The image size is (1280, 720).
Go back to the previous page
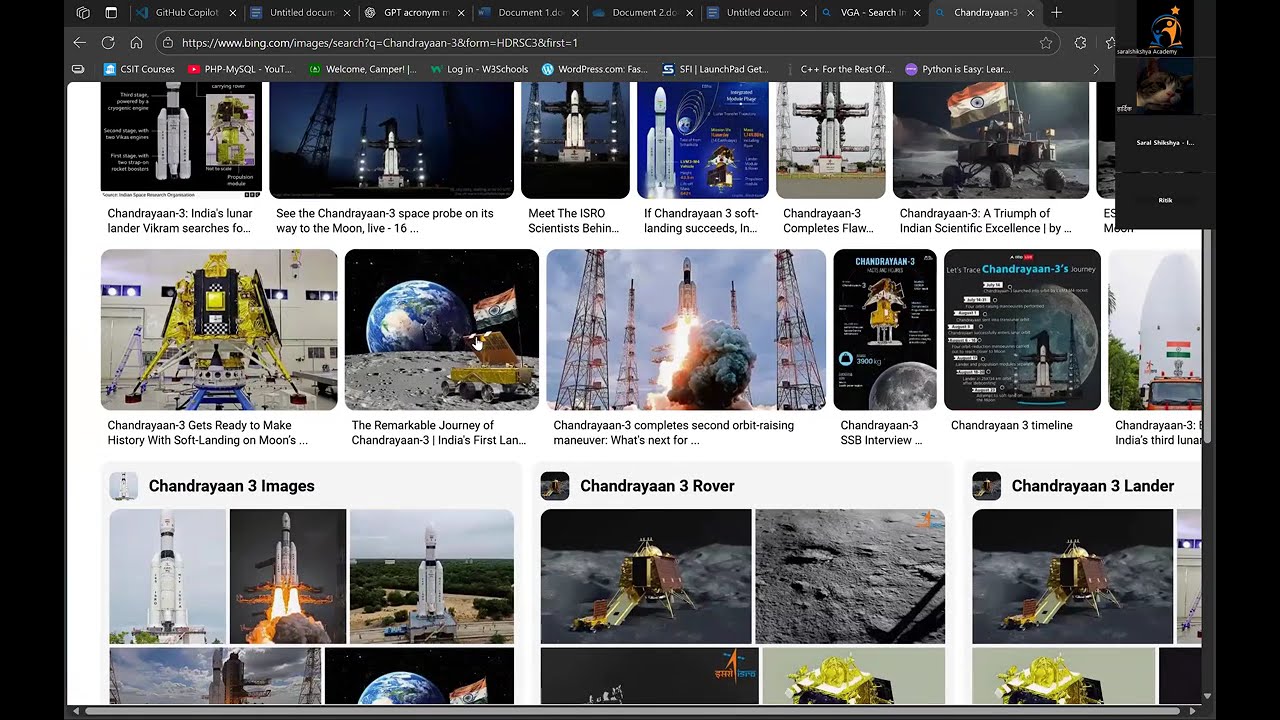(x=80, y=43)
